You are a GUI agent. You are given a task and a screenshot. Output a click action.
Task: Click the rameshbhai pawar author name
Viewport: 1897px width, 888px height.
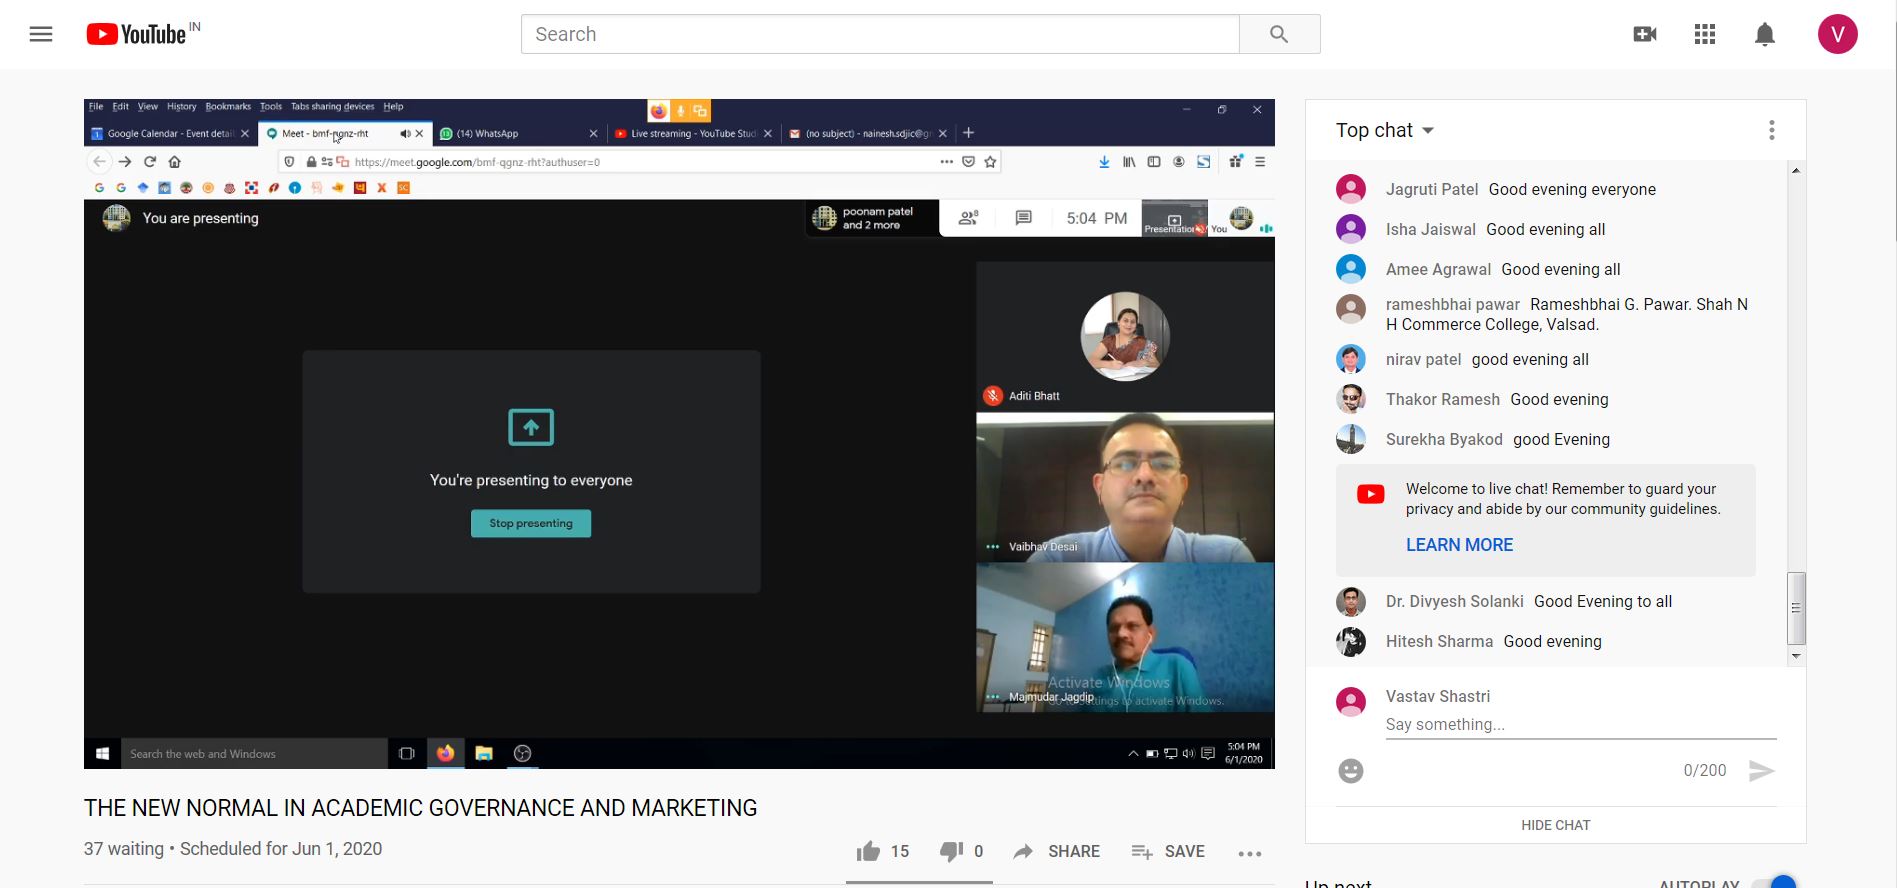click(1452, 304)
